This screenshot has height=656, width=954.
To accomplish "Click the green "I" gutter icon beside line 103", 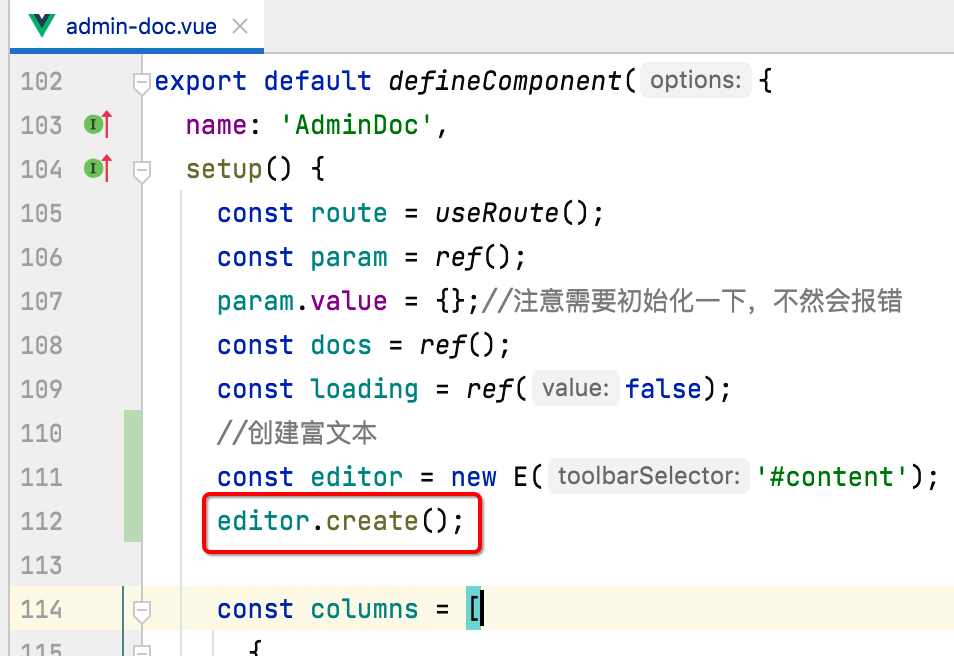I will [94, 124].
